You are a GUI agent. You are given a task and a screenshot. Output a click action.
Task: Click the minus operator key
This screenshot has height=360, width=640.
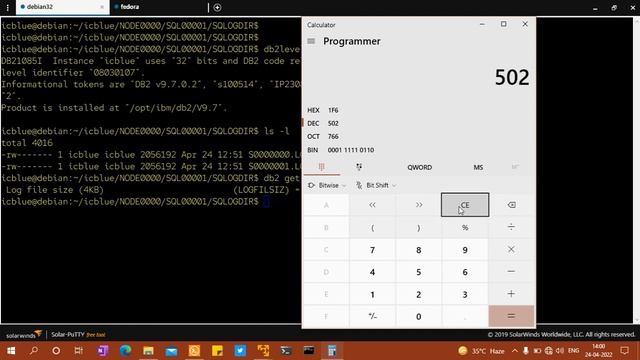pyautogui.click(x=511, y=272)
